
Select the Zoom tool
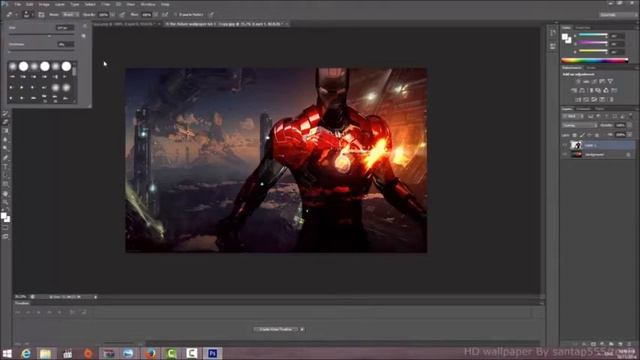point(5,202)
